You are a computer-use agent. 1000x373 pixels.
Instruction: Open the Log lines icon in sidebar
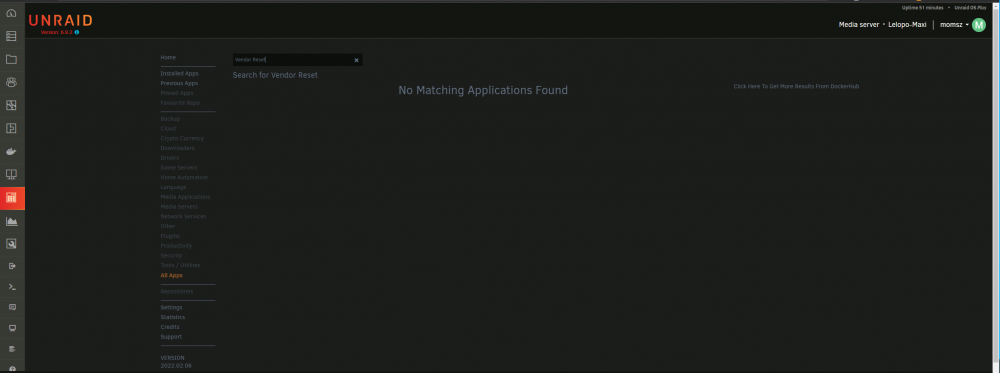point(11,349)
